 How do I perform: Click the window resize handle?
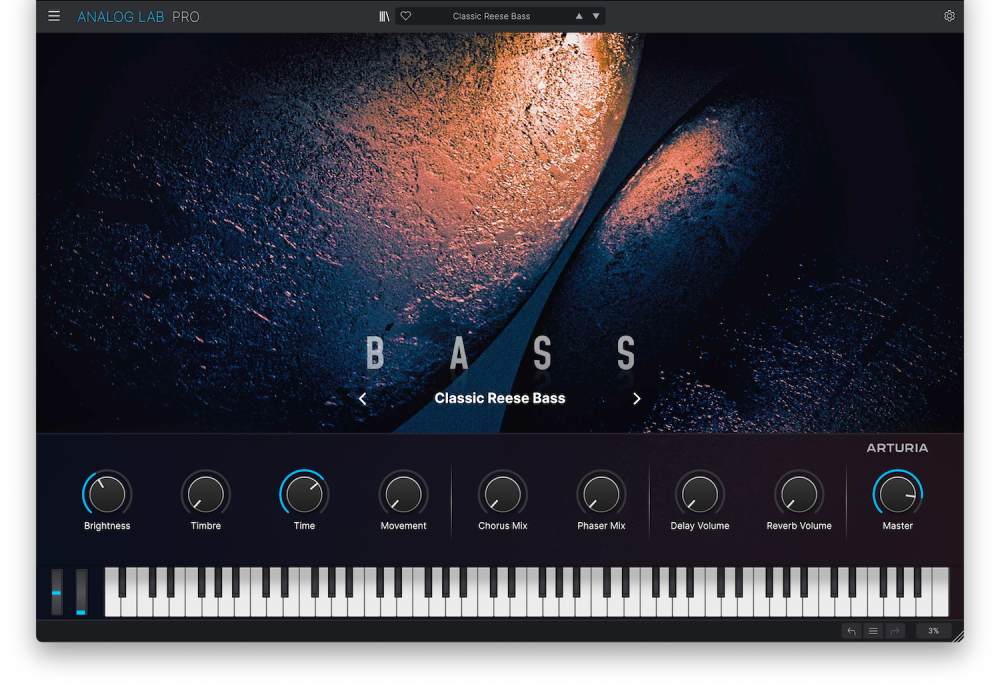coord(957,636)
